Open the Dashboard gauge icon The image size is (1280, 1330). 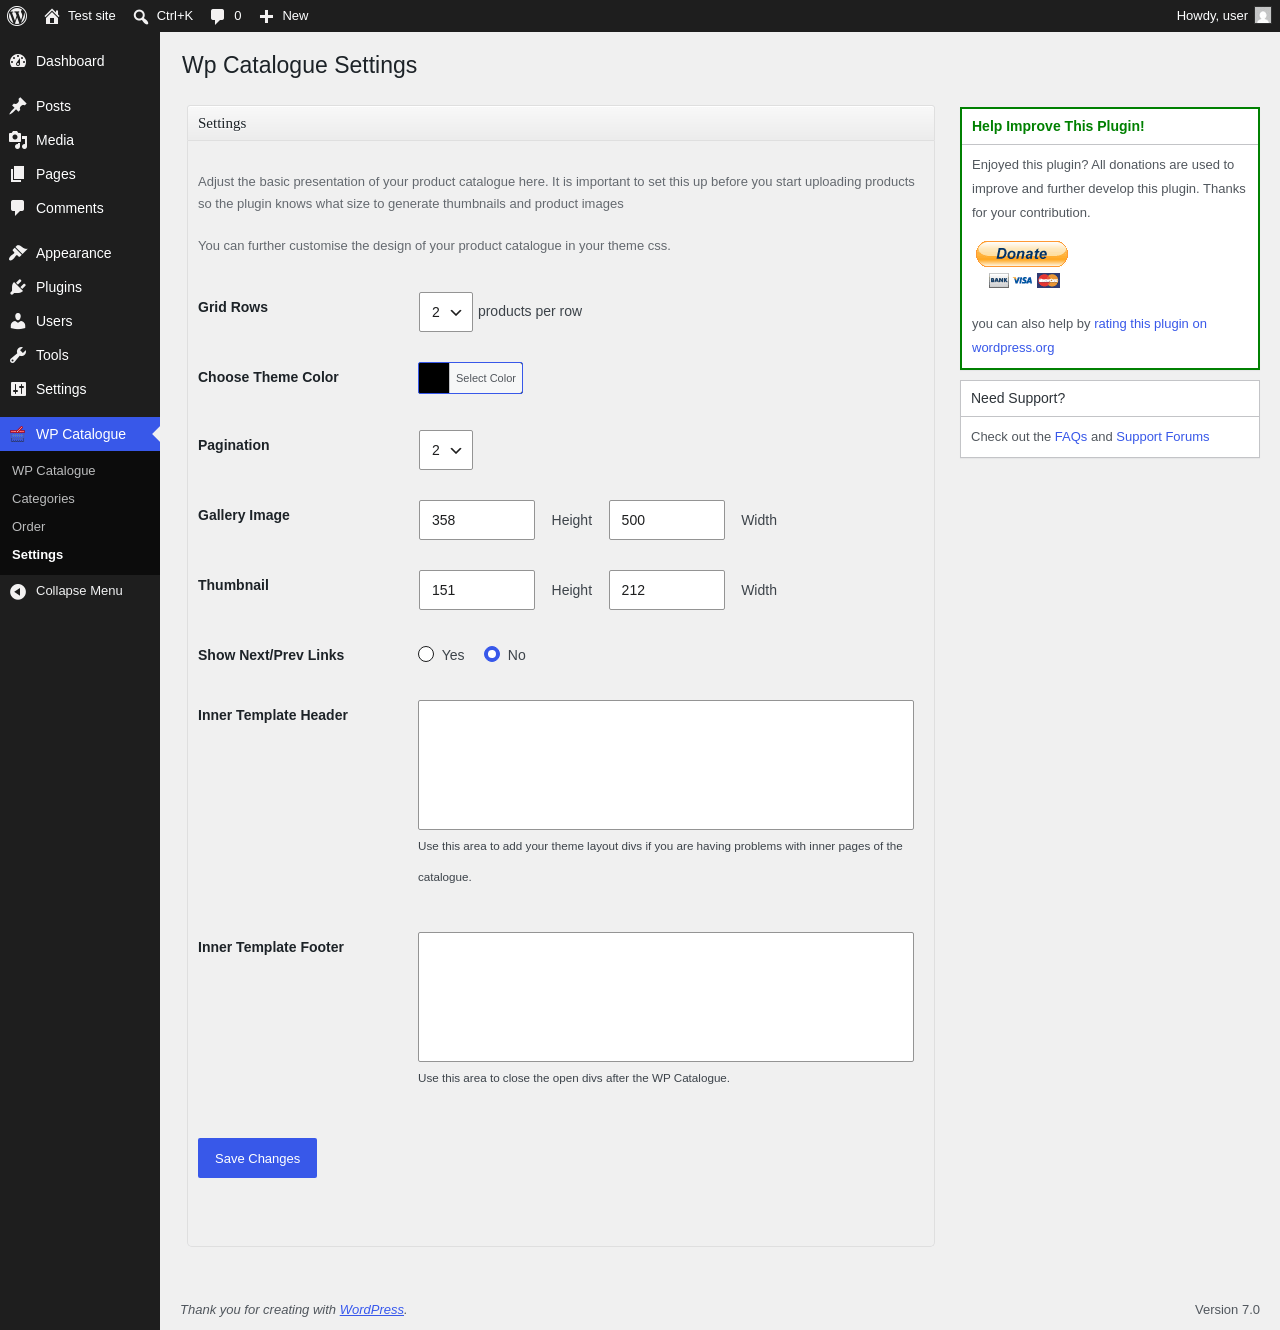(x=18, y=61)
